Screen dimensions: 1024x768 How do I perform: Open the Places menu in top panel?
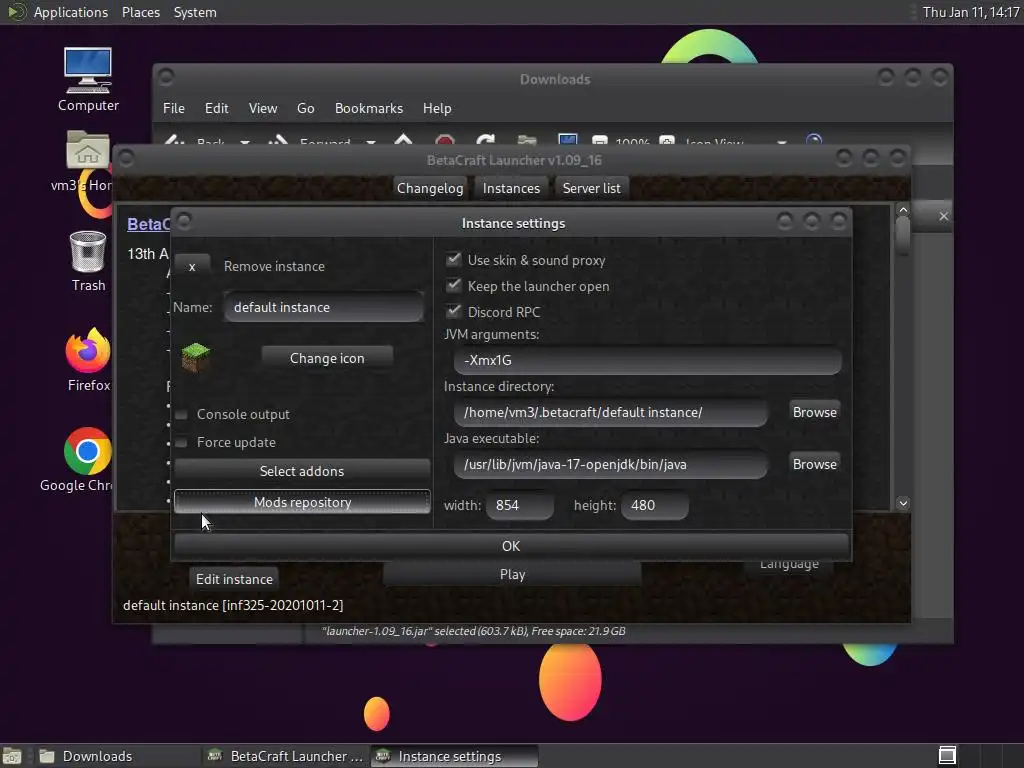[x=141, y=12]
